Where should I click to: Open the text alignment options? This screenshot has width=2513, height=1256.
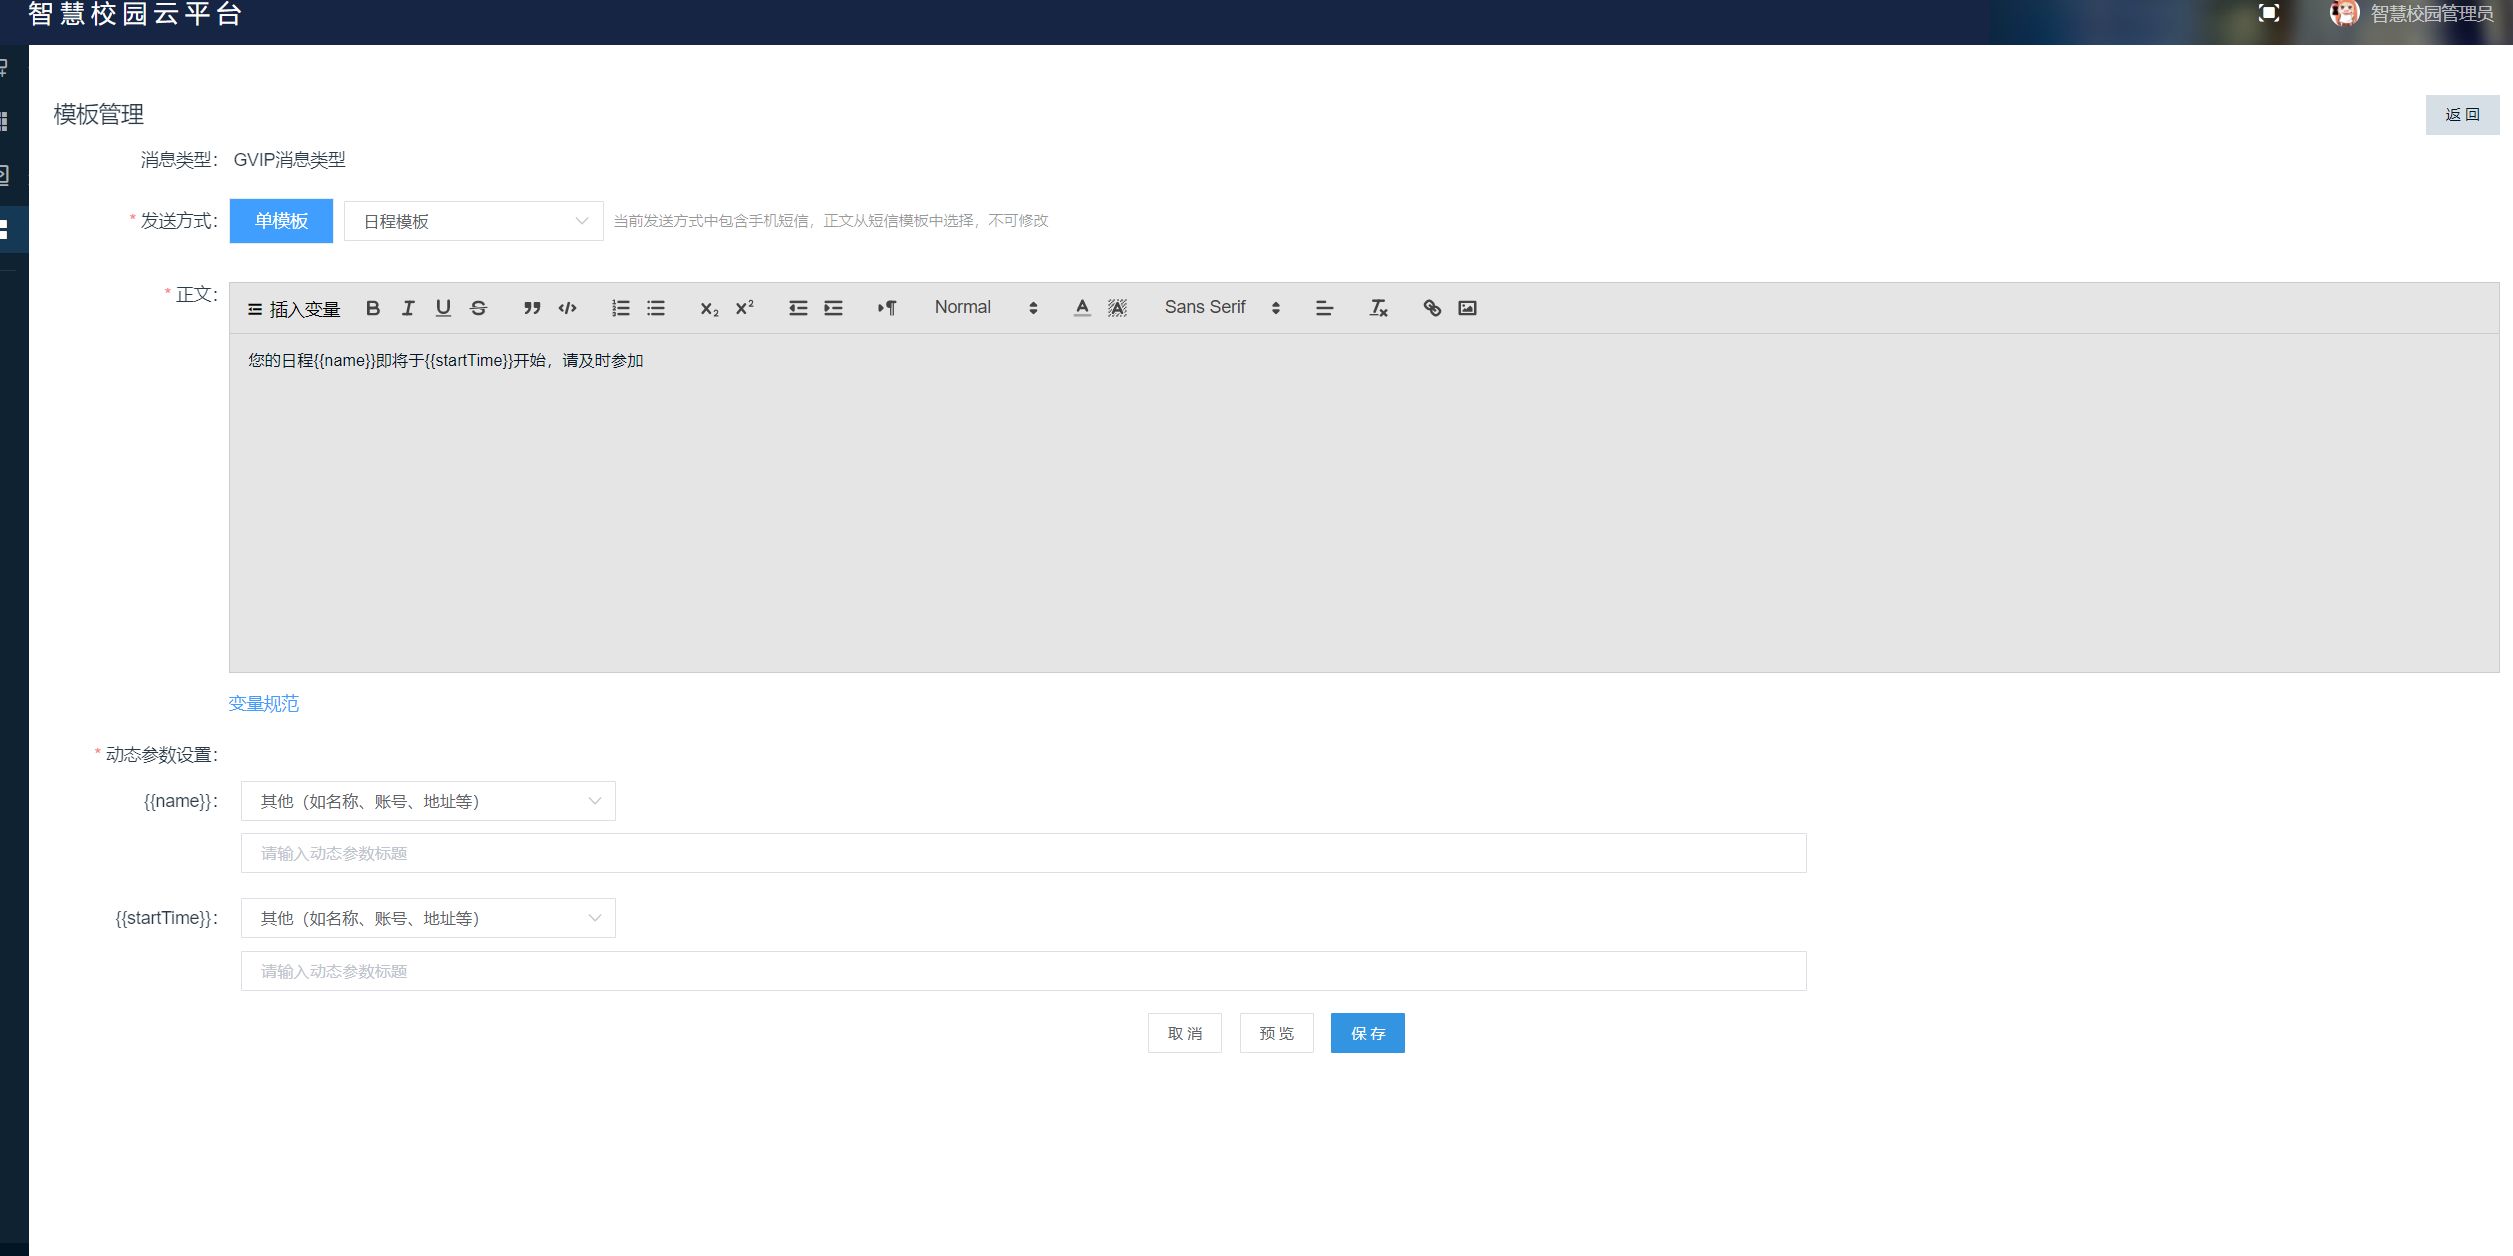(x=1324, y=308)
